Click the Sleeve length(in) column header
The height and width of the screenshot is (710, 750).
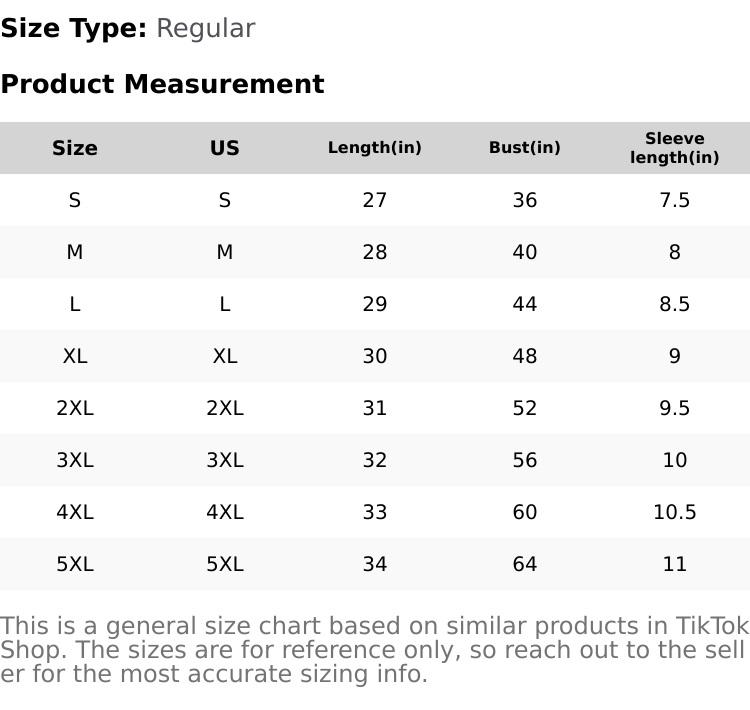(675, 148)
